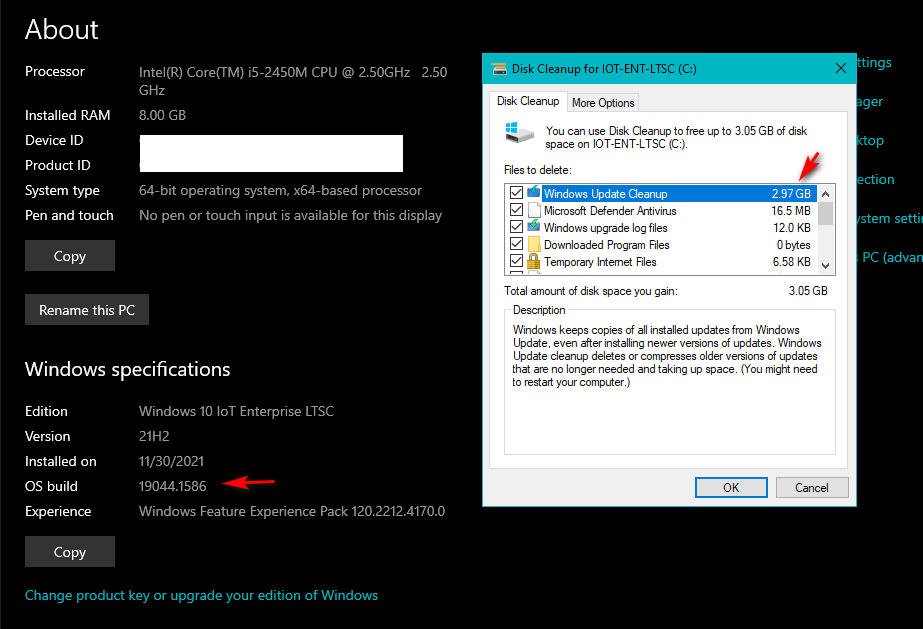
Task: Select the Disk Cleanup tab
Action: click(528, 101)
